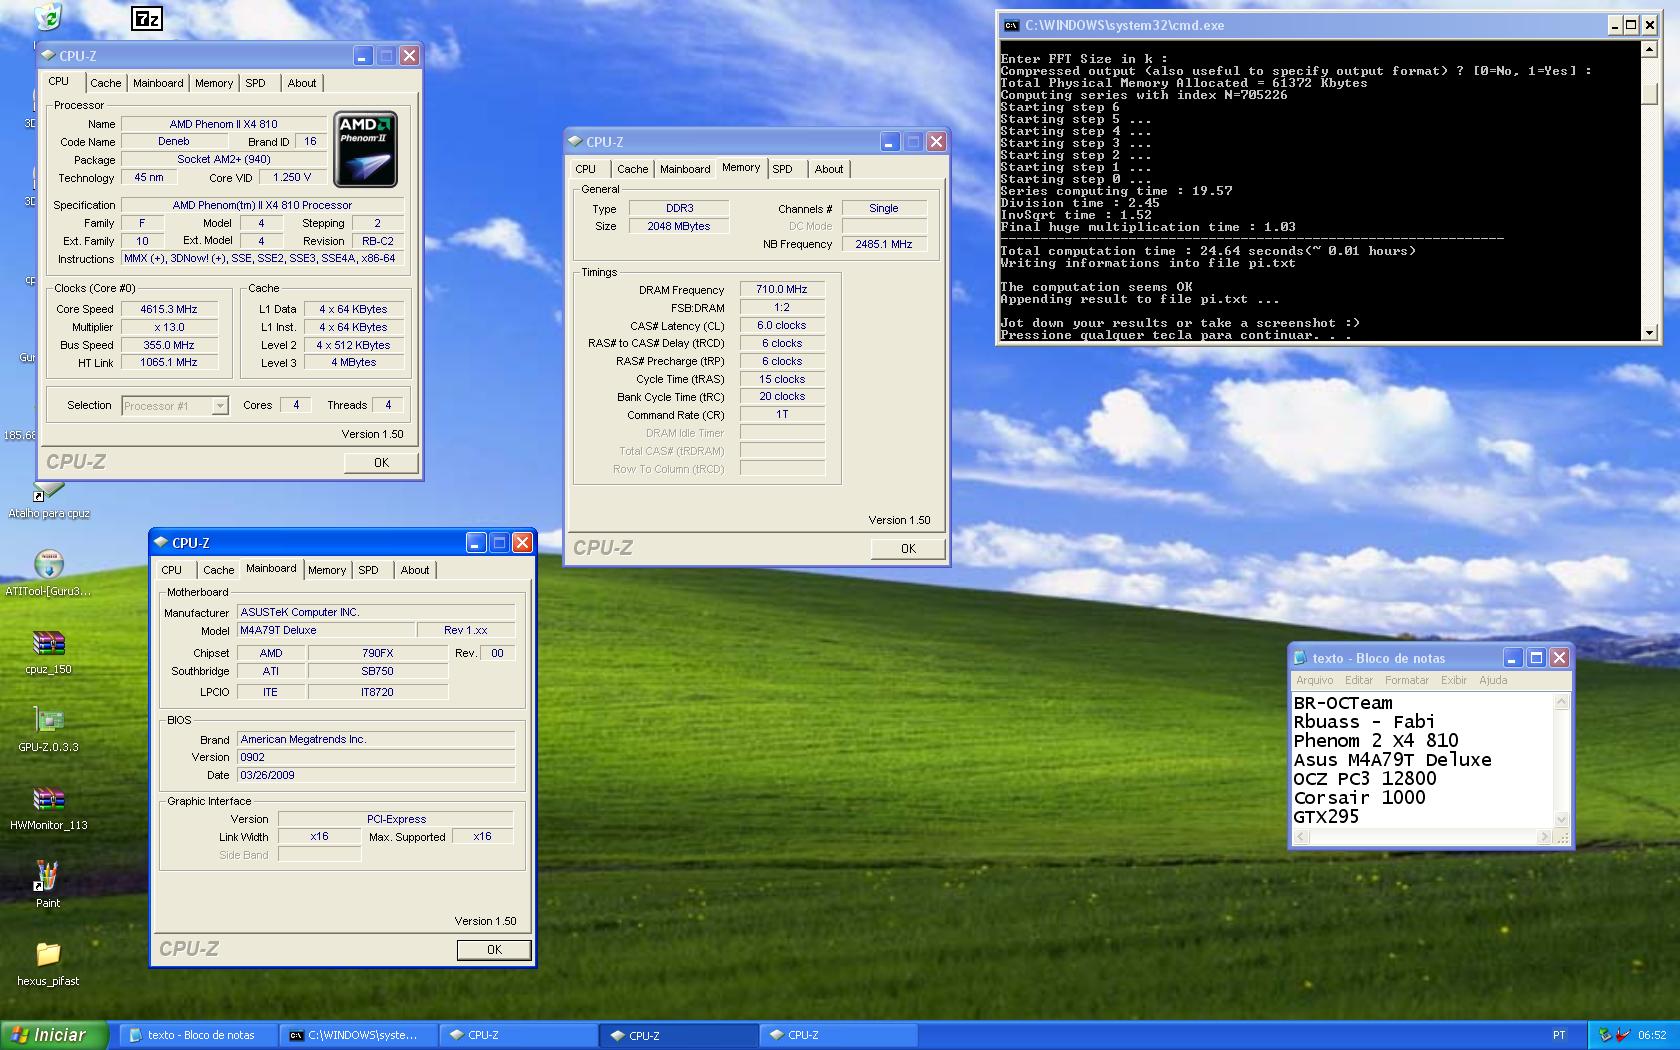
Task: Click the system tray icons near clock
Action: pyautogui.click(x=1614, y=1035)
